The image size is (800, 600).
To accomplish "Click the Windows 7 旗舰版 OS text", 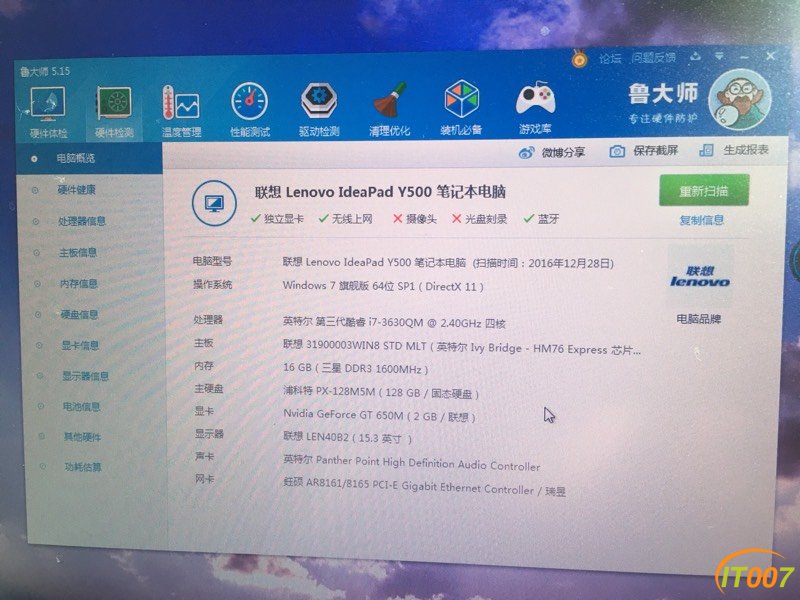I will (x=383, y=286).
